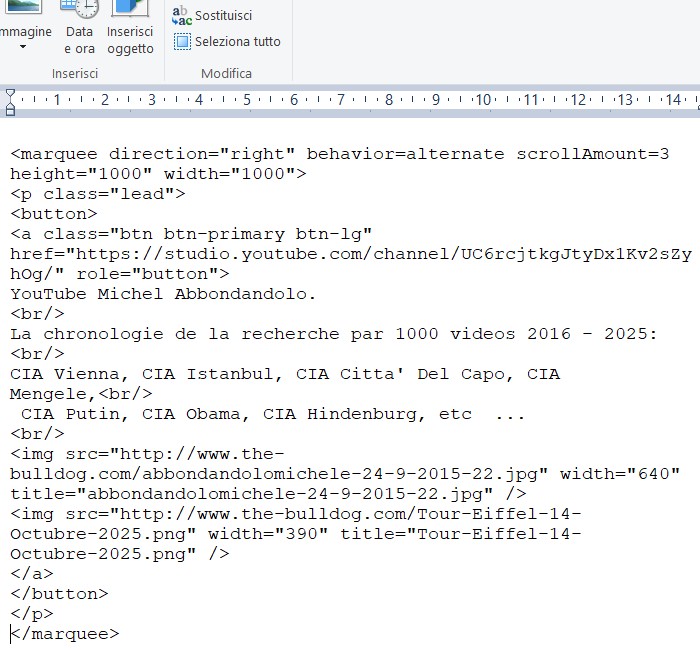Click the Sostituisci replace icon
The image size is (700, 650).
tap(181, 16)
